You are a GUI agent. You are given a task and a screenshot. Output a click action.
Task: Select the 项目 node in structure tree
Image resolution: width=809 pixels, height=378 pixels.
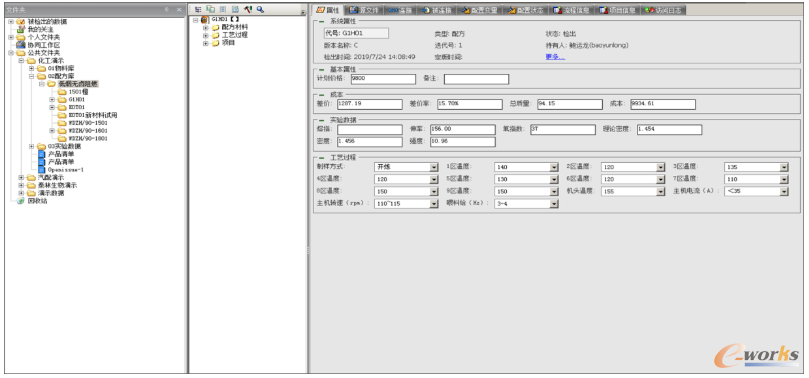[229, 43]
